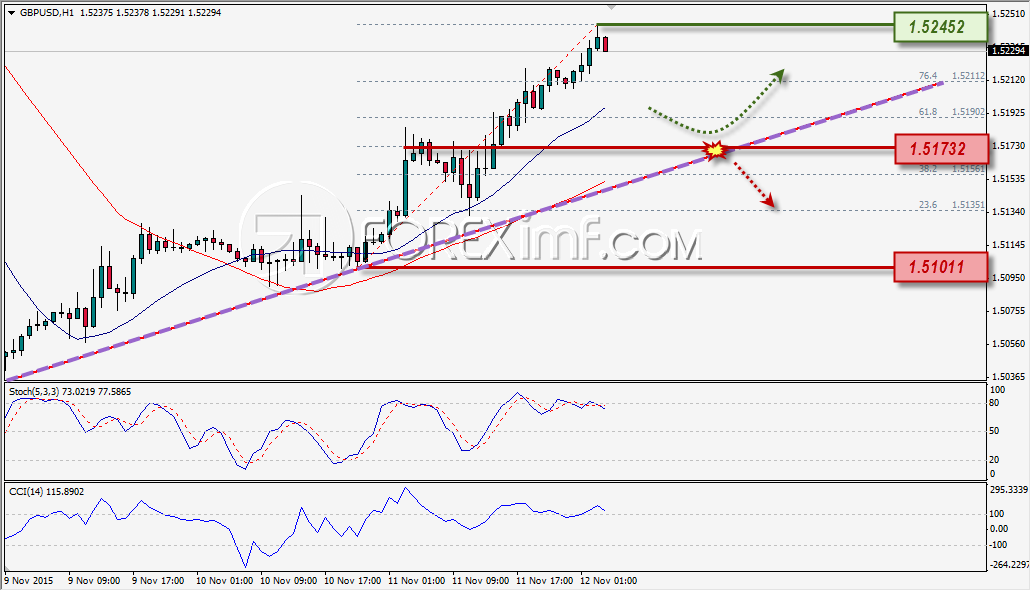The height and width of the screenshot is (591, 1031).
Task: Open the chart dropdown triangle beside GBPUSD,H1
Action: 11,12
